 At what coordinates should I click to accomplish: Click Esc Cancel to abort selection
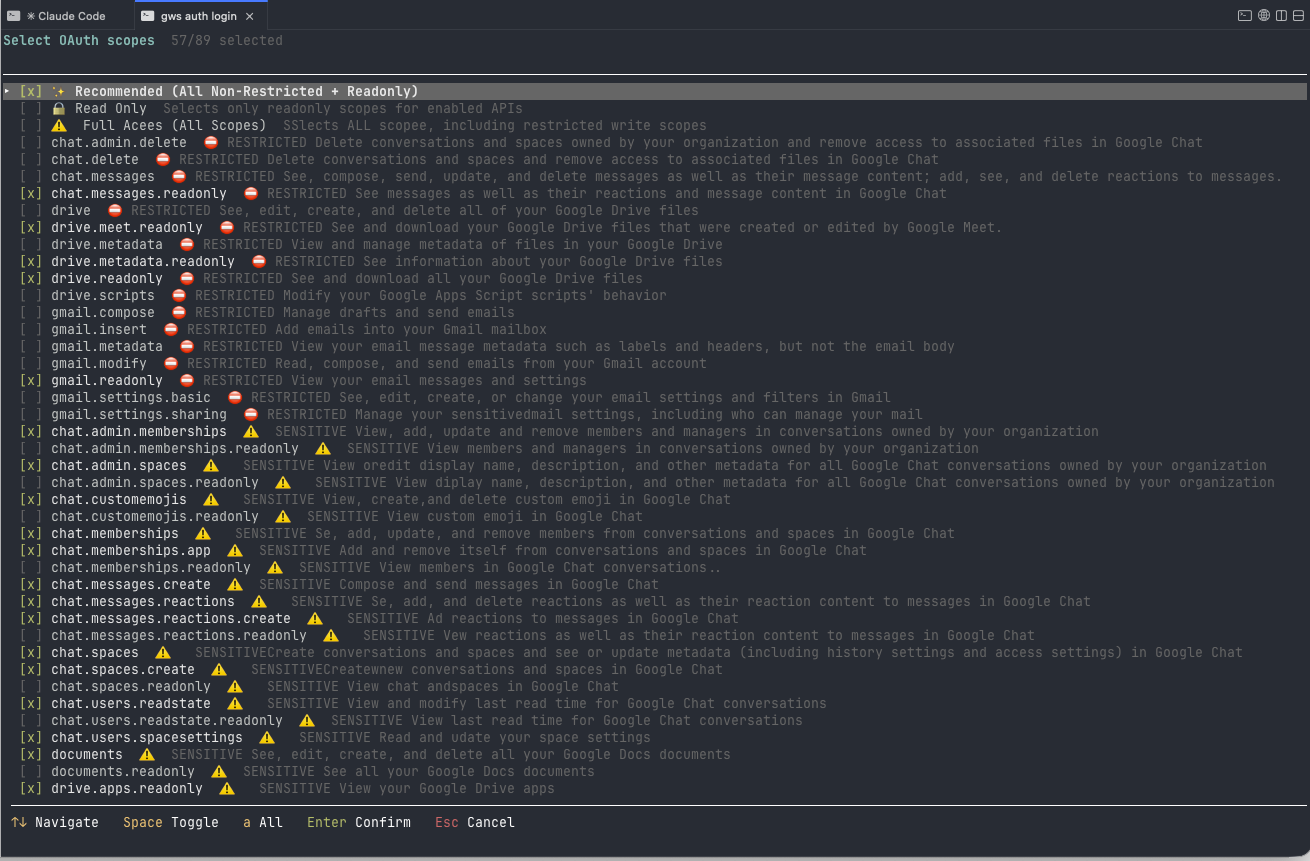click(473, 822)
